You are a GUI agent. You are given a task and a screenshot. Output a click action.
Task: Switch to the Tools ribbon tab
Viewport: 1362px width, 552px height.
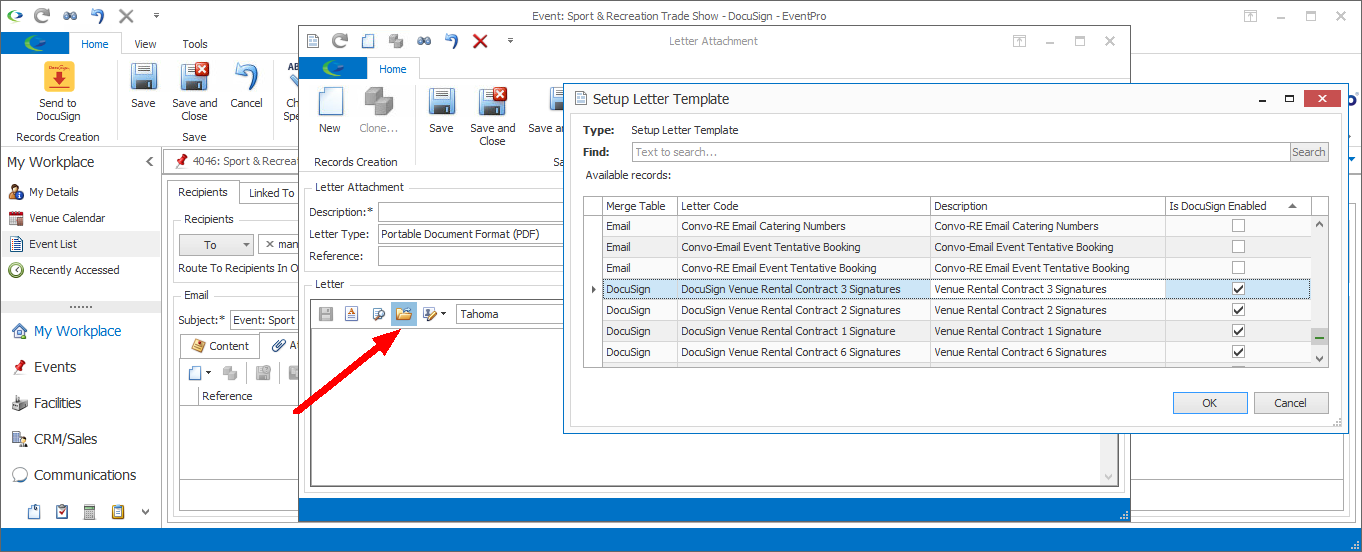[195, 44]
